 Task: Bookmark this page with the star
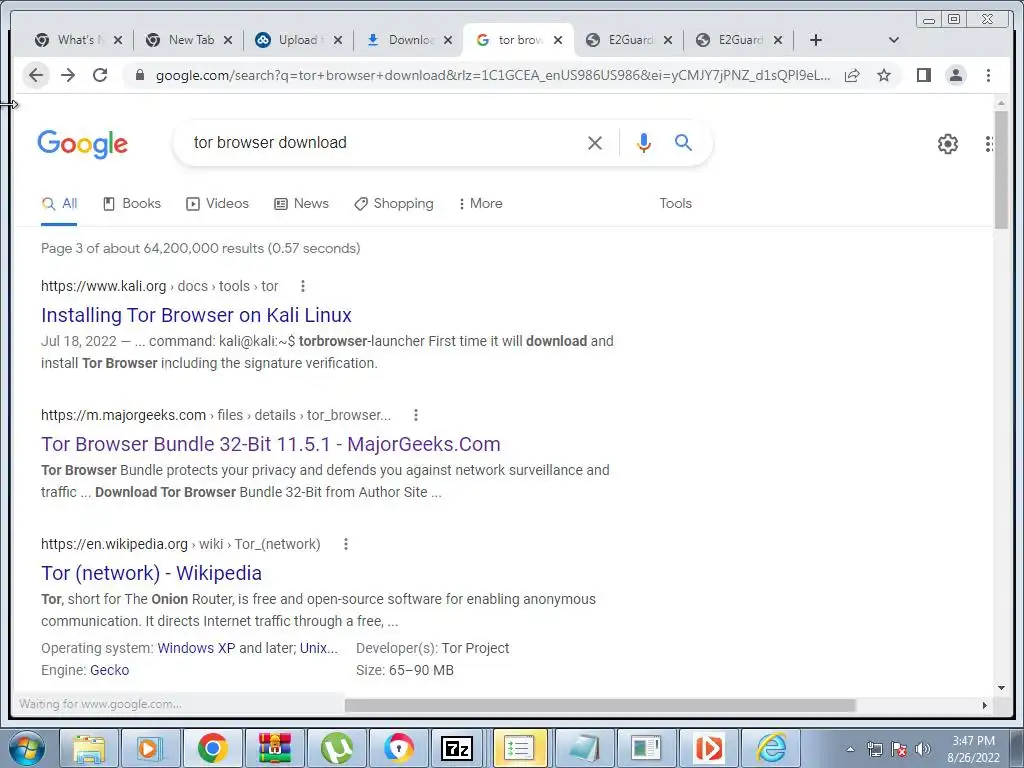point(884,75)
